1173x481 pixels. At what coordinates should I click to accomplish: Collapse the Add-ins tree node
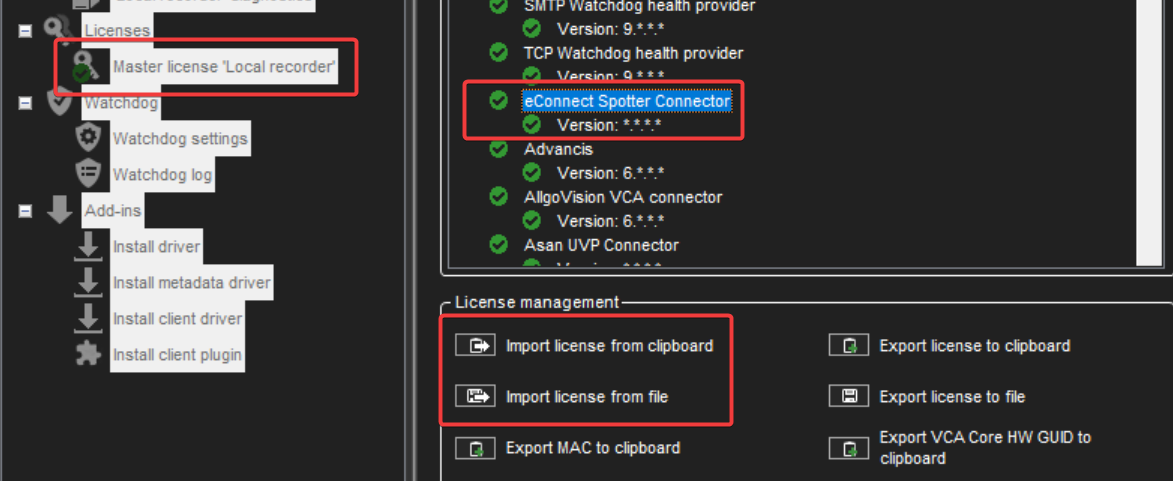(25, 211)
